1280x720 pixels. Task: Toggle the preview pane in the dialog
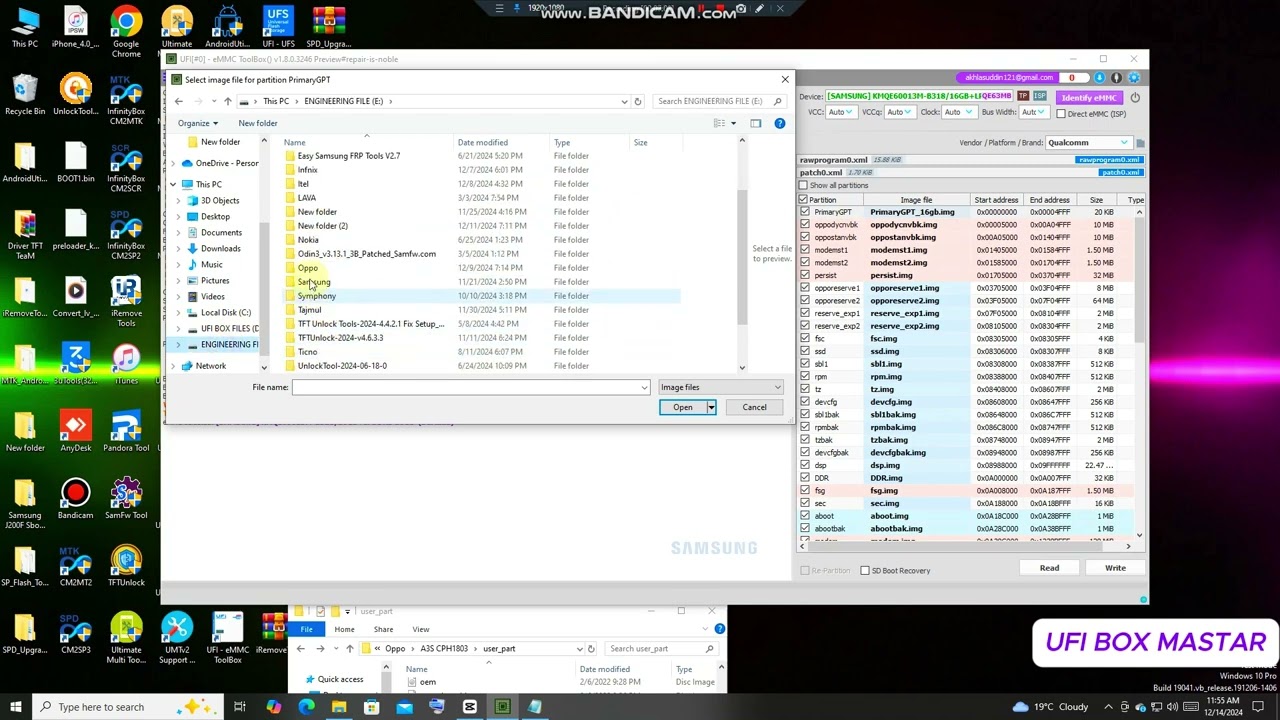coord(756,123)
